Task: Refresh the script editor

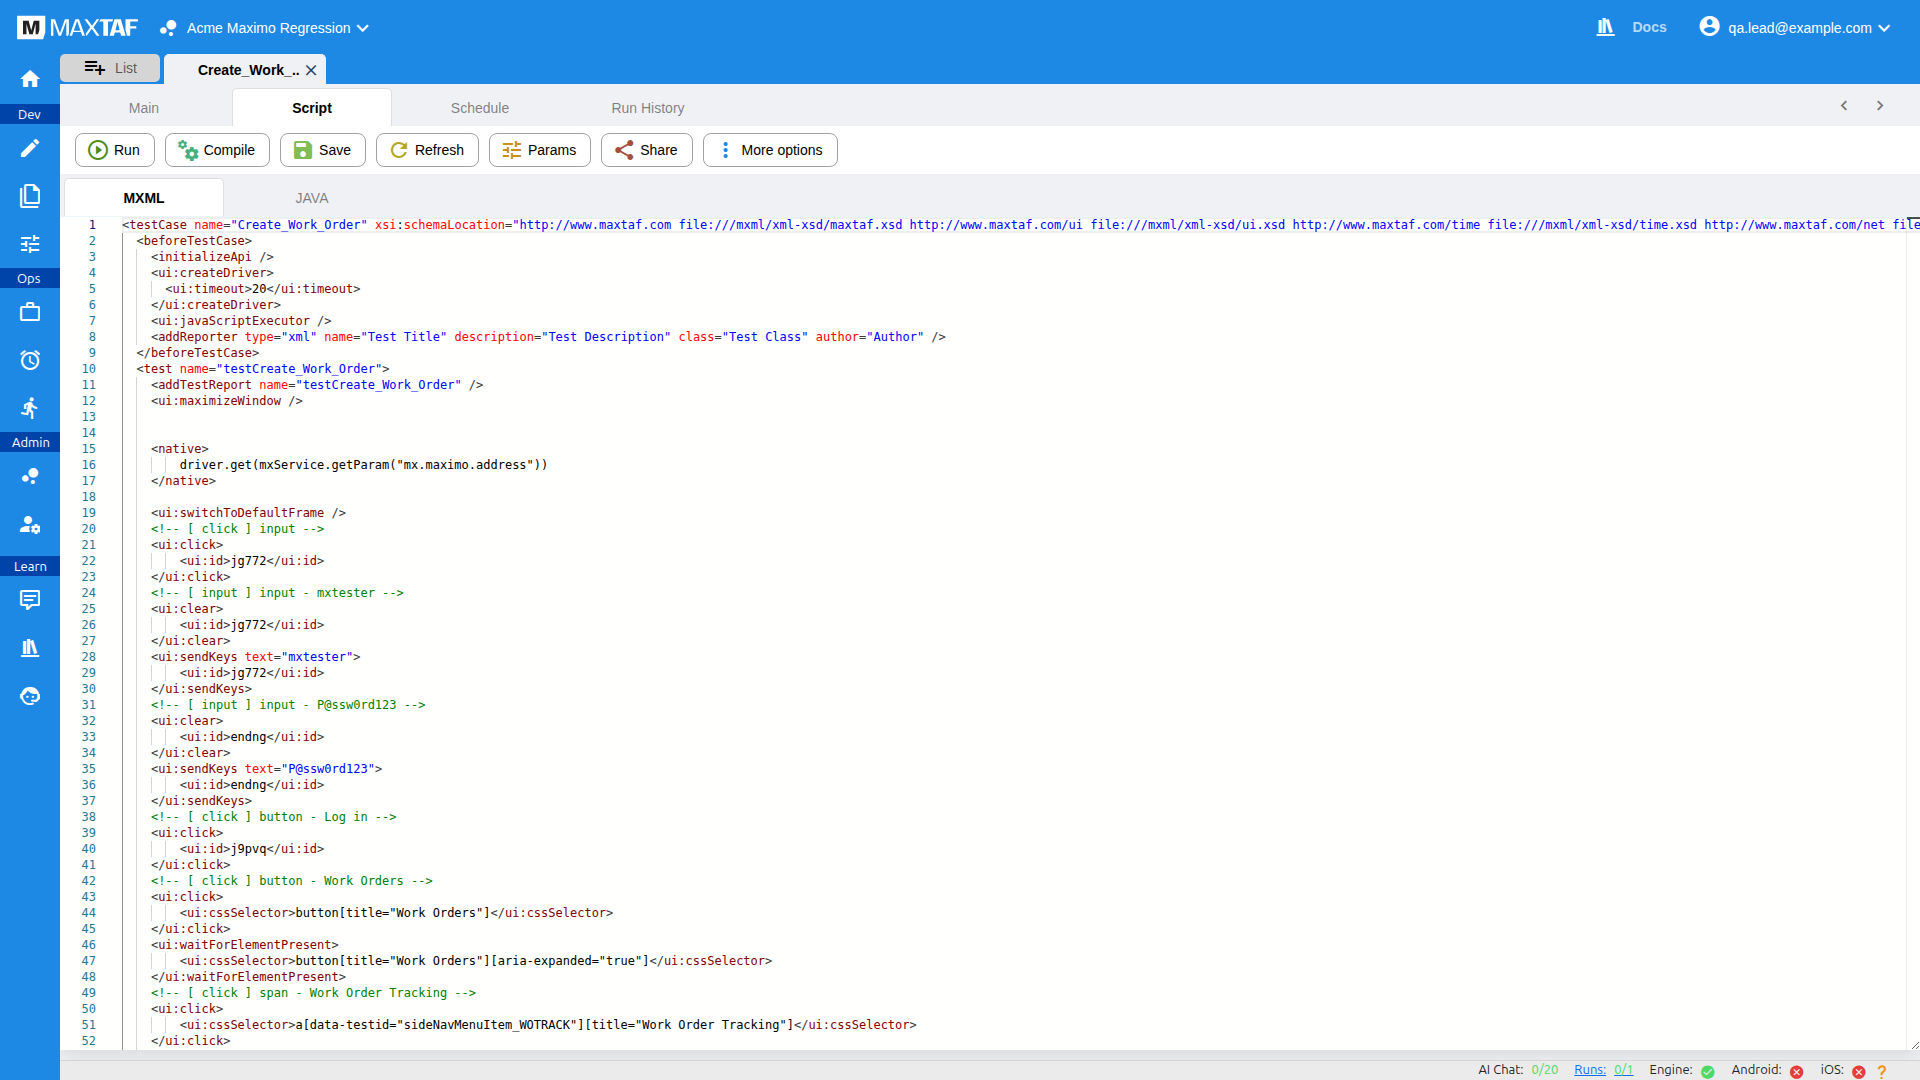Action: (427, 150)
